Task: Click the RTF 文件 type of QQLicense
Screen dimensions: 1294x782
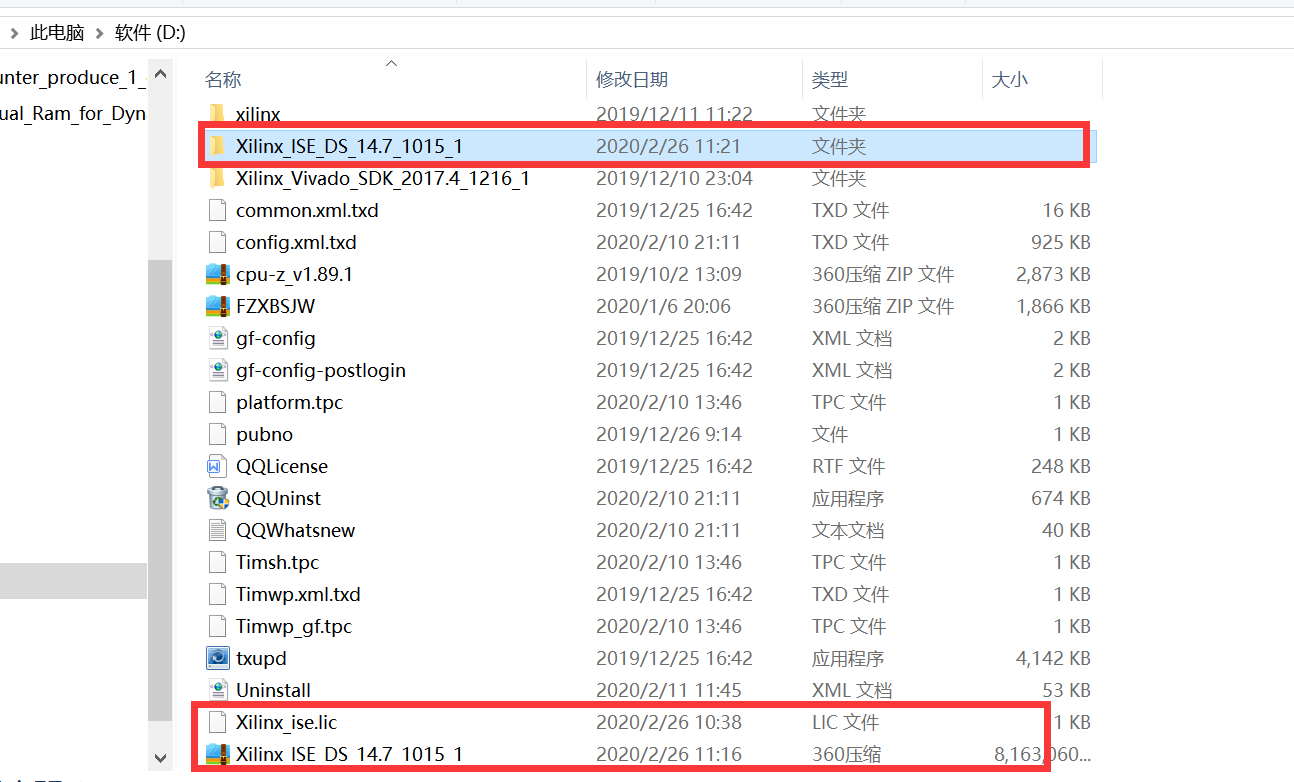Action: [x=848, y=466]
